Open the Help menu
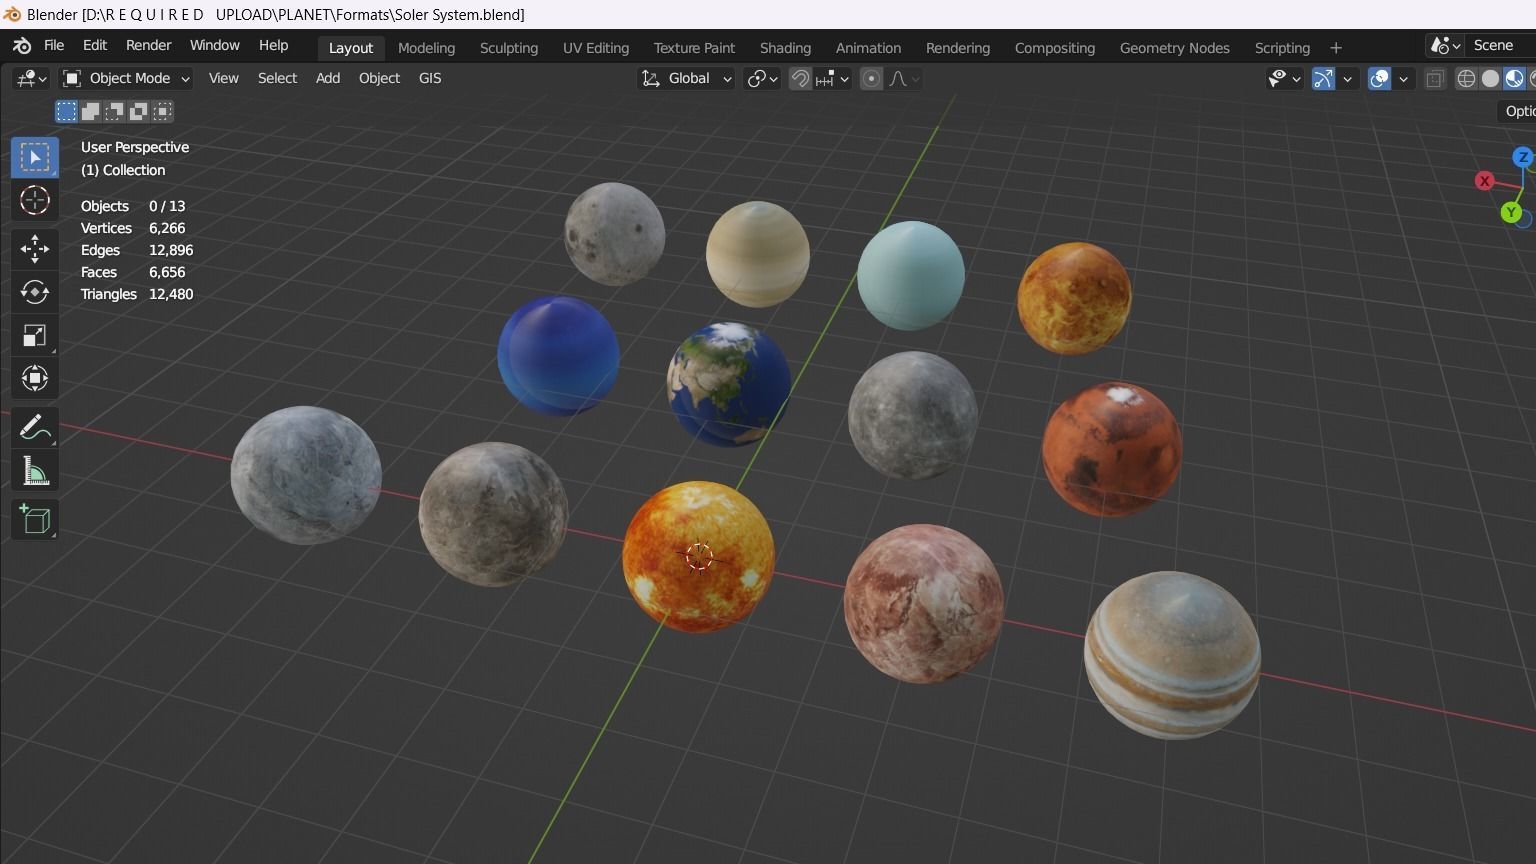 click(x=273, y=46)
